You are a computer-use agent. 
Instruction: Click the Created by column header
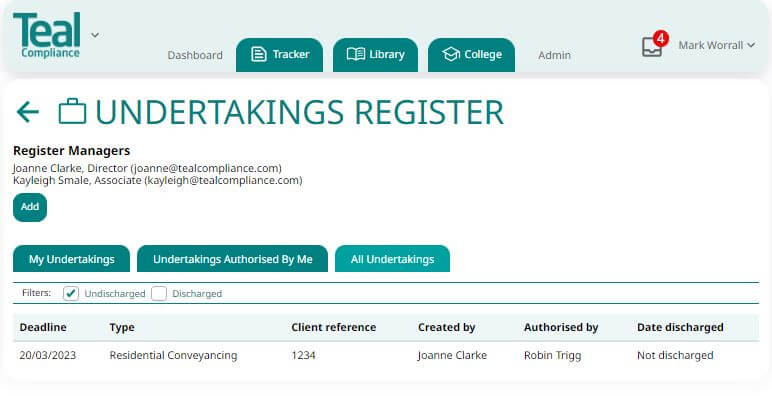tap(447, 328)
